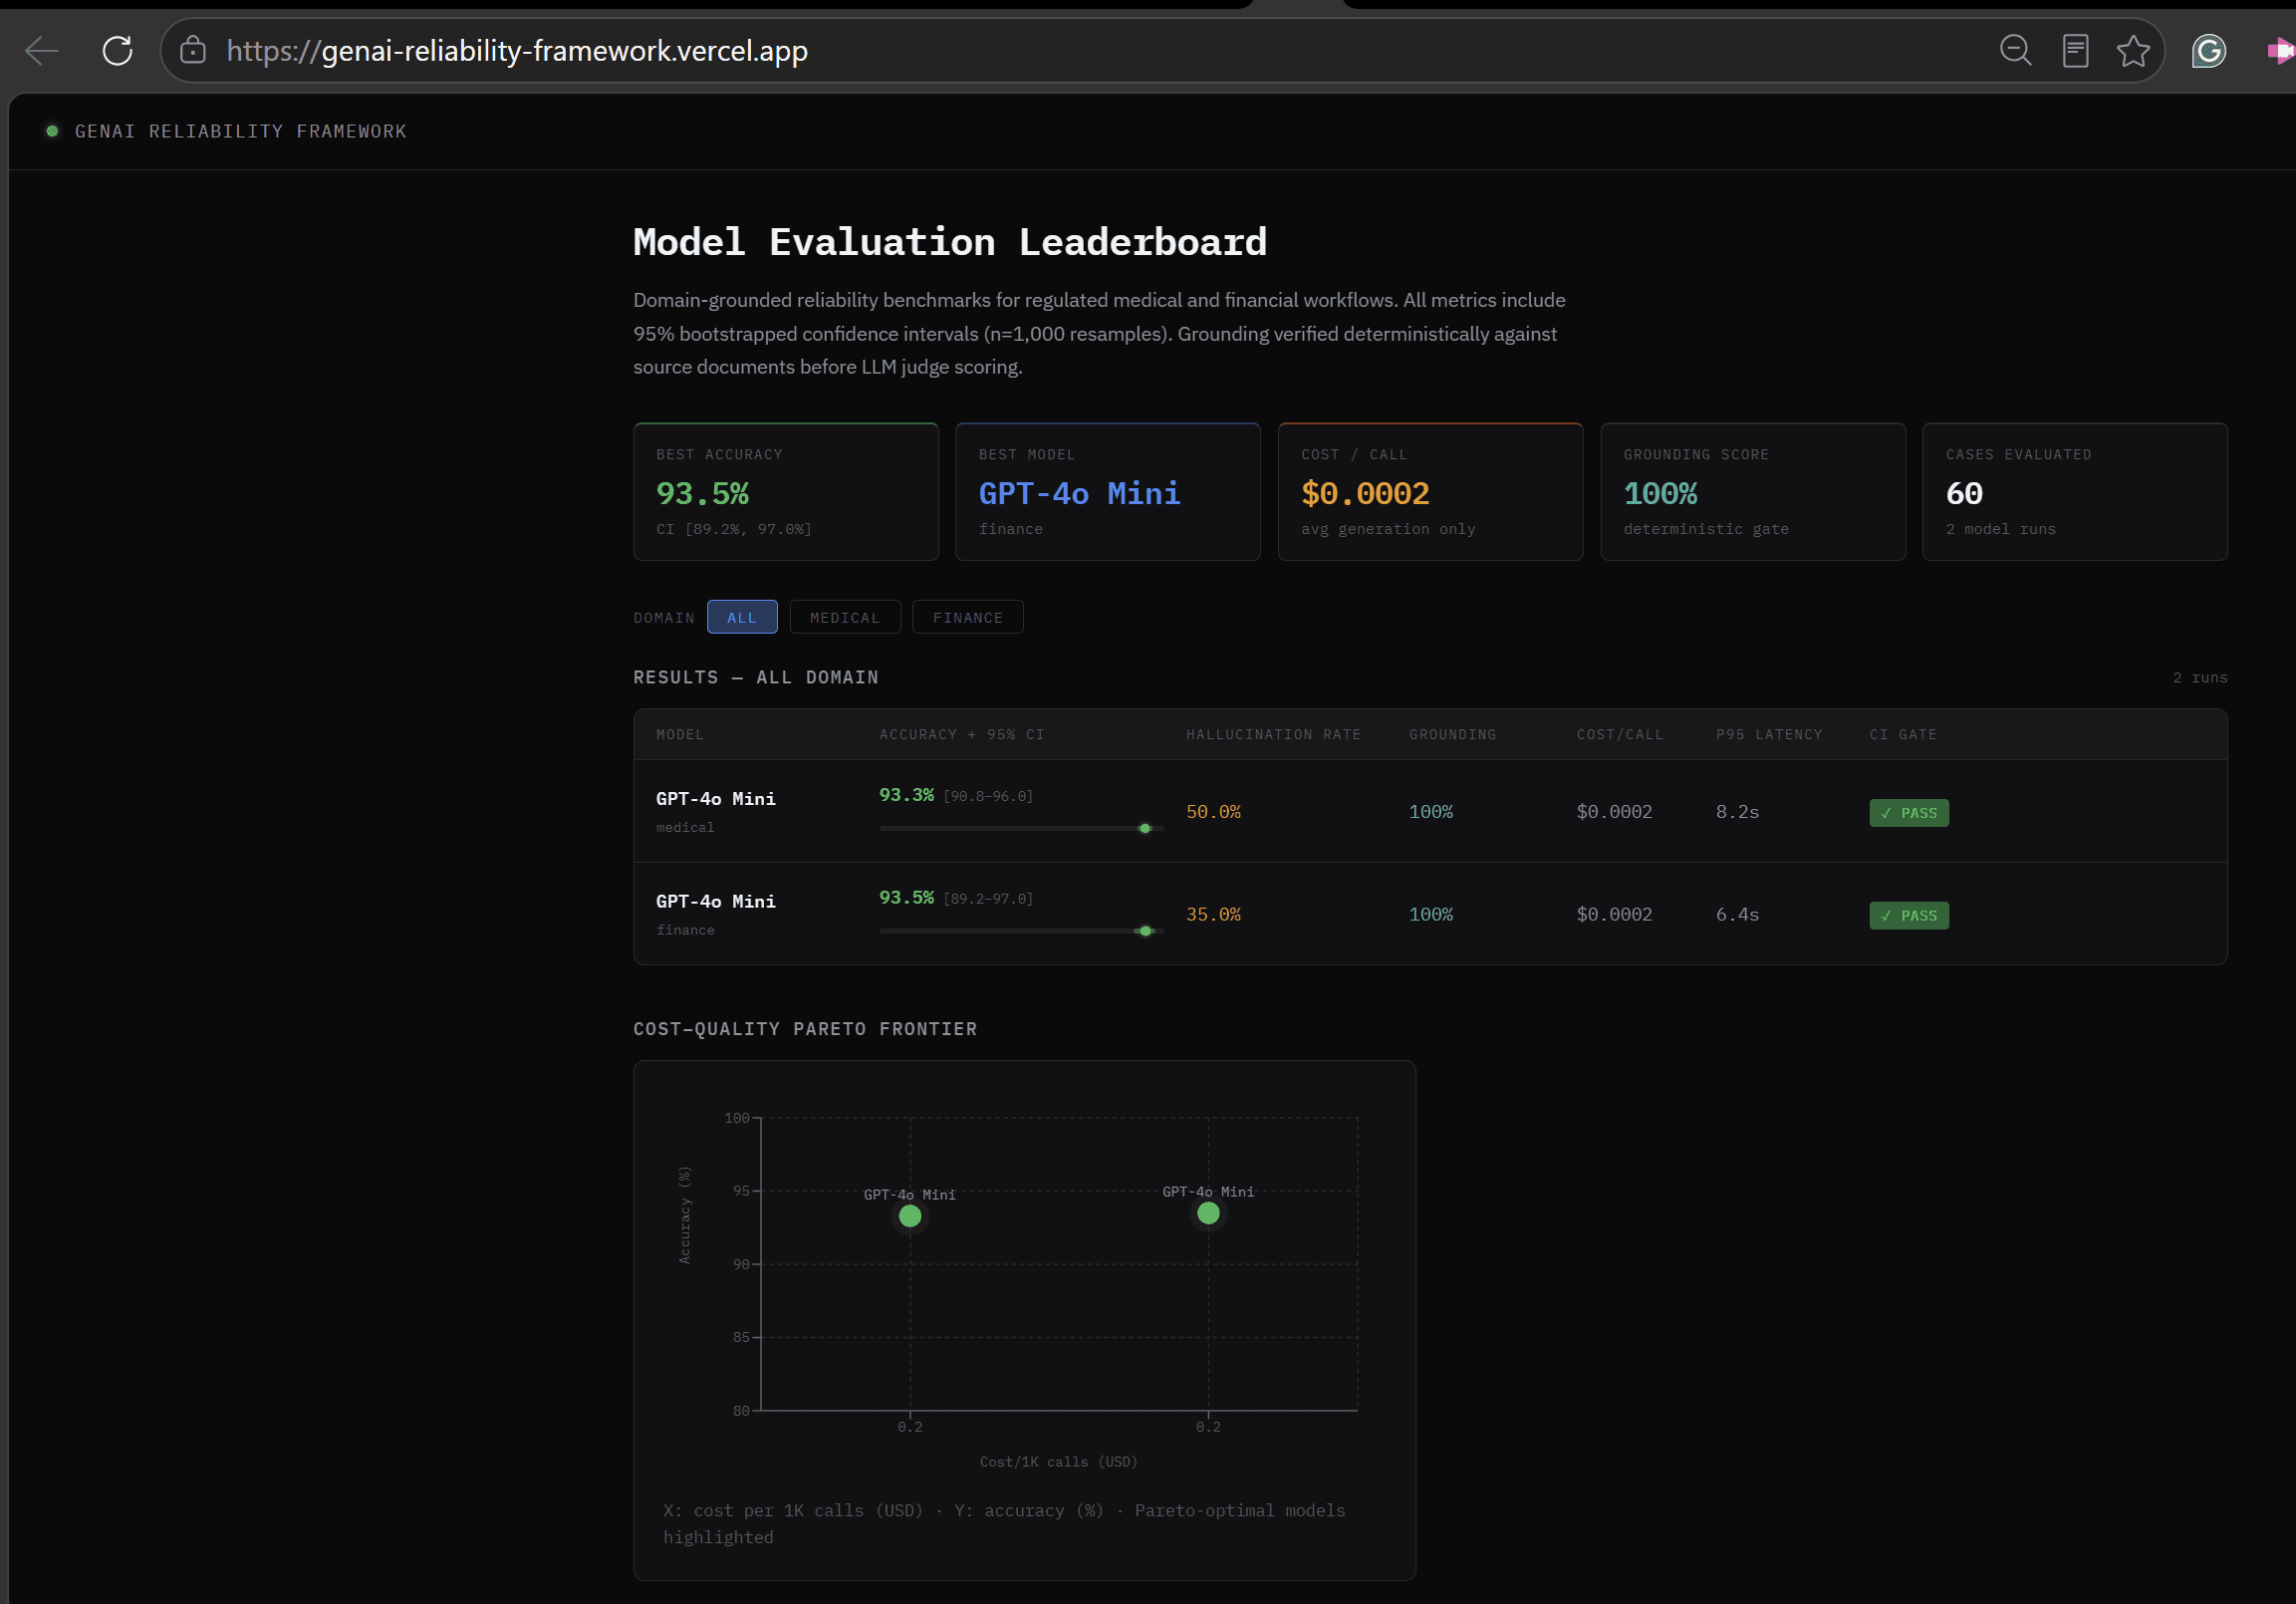The width and height of the screenshot is (2296, 1604).
Task: Click the Cost / Call $0.0002 card
Action: click(x=1430, y=492)
